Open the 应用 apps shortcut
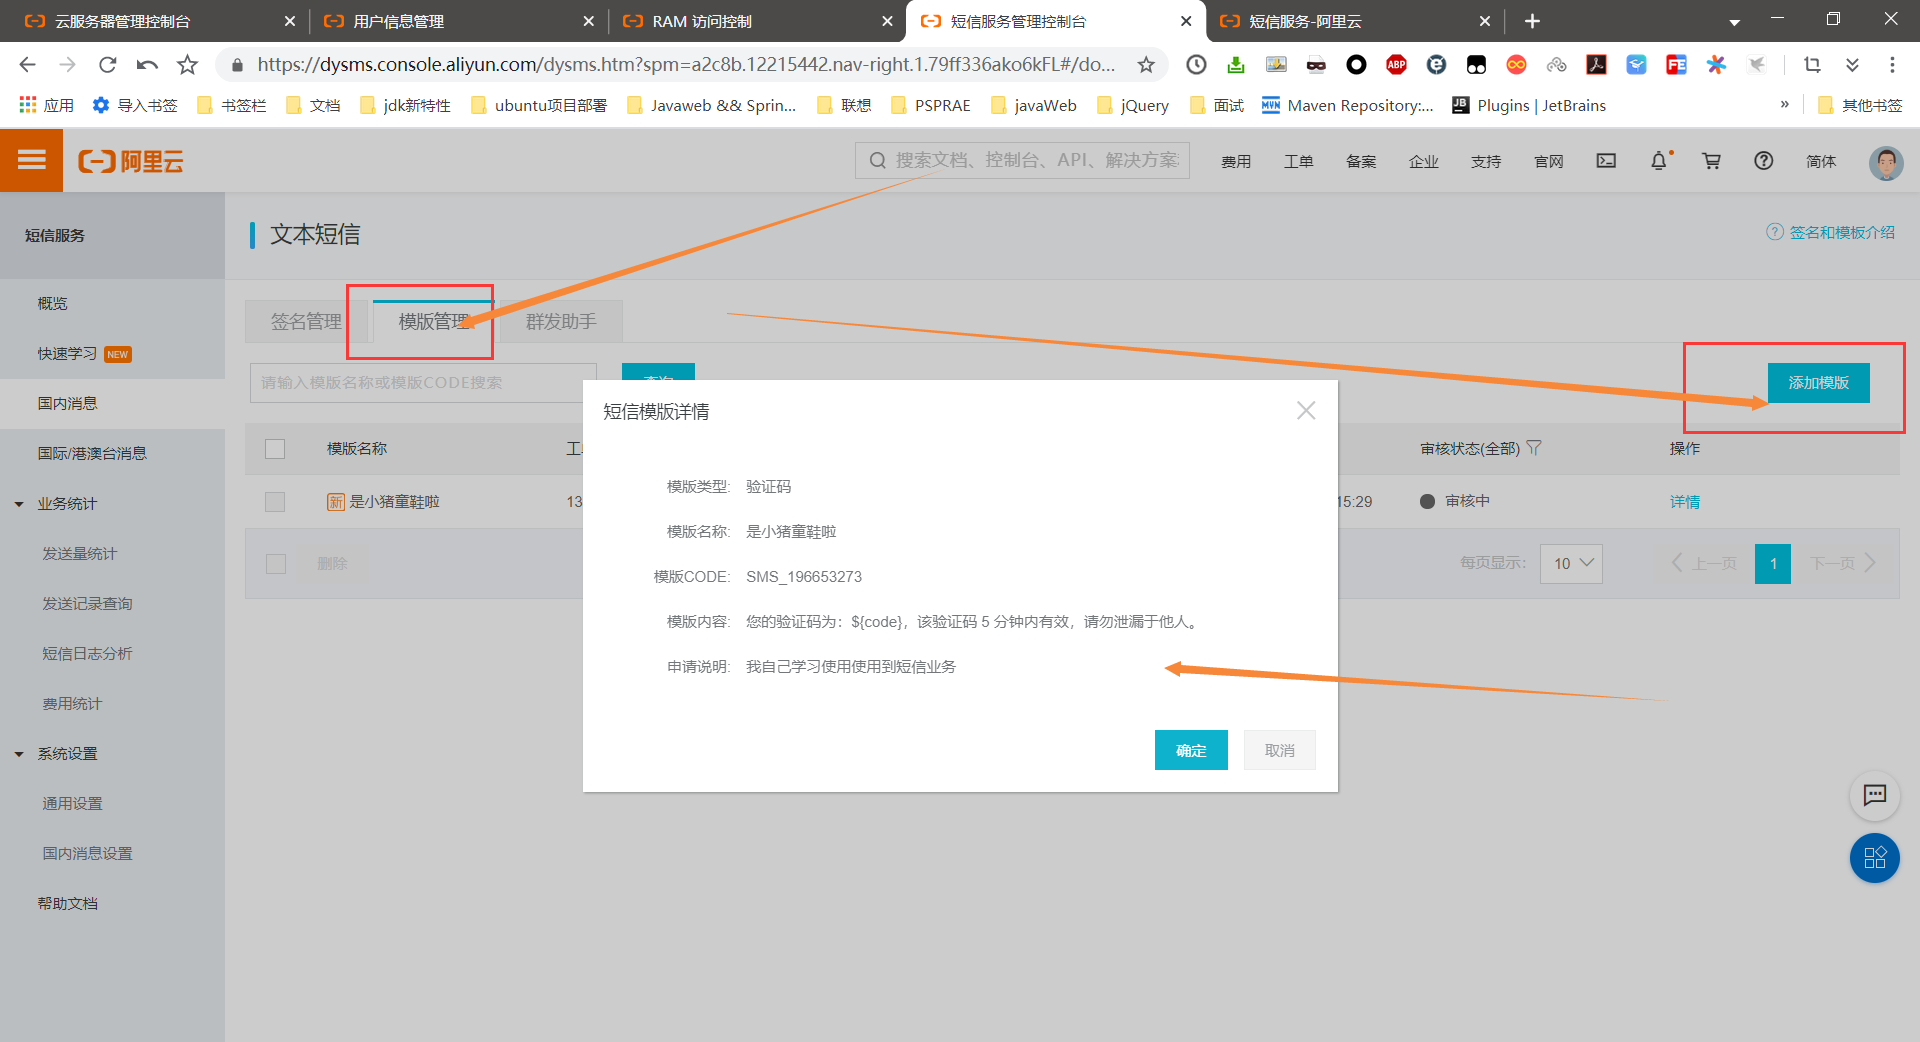 tap(46, 105)
